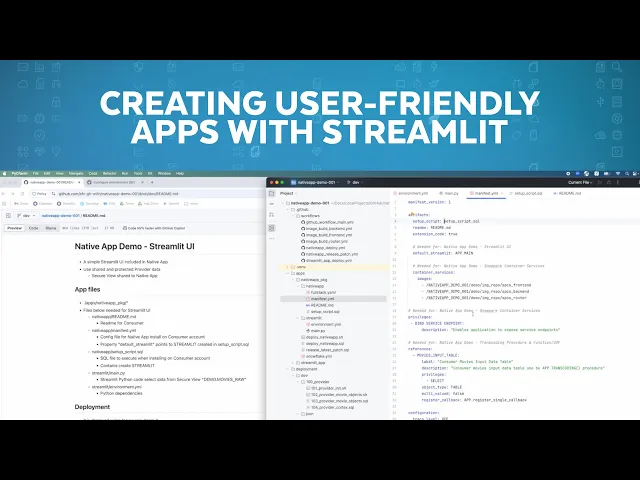The image size is (640, 480).
Task: Select the Code view on GitHub file
Action: click(33, 228)
